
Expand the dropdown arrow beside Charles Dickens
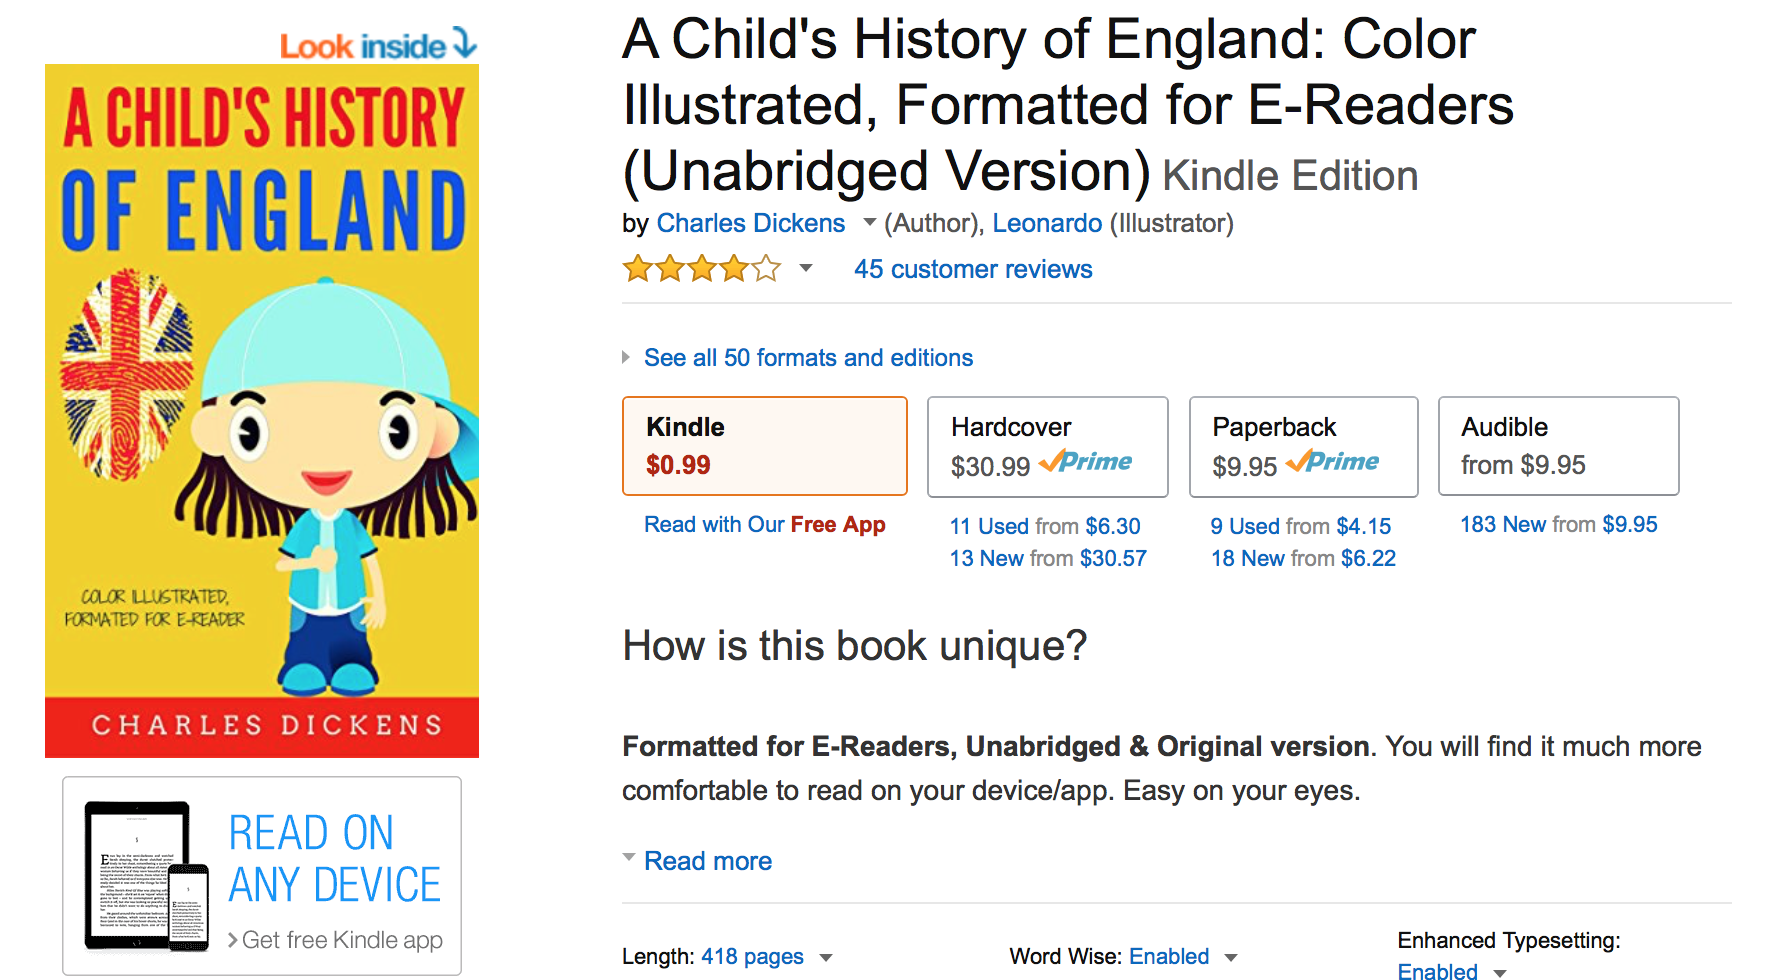(x=869, y=223)
